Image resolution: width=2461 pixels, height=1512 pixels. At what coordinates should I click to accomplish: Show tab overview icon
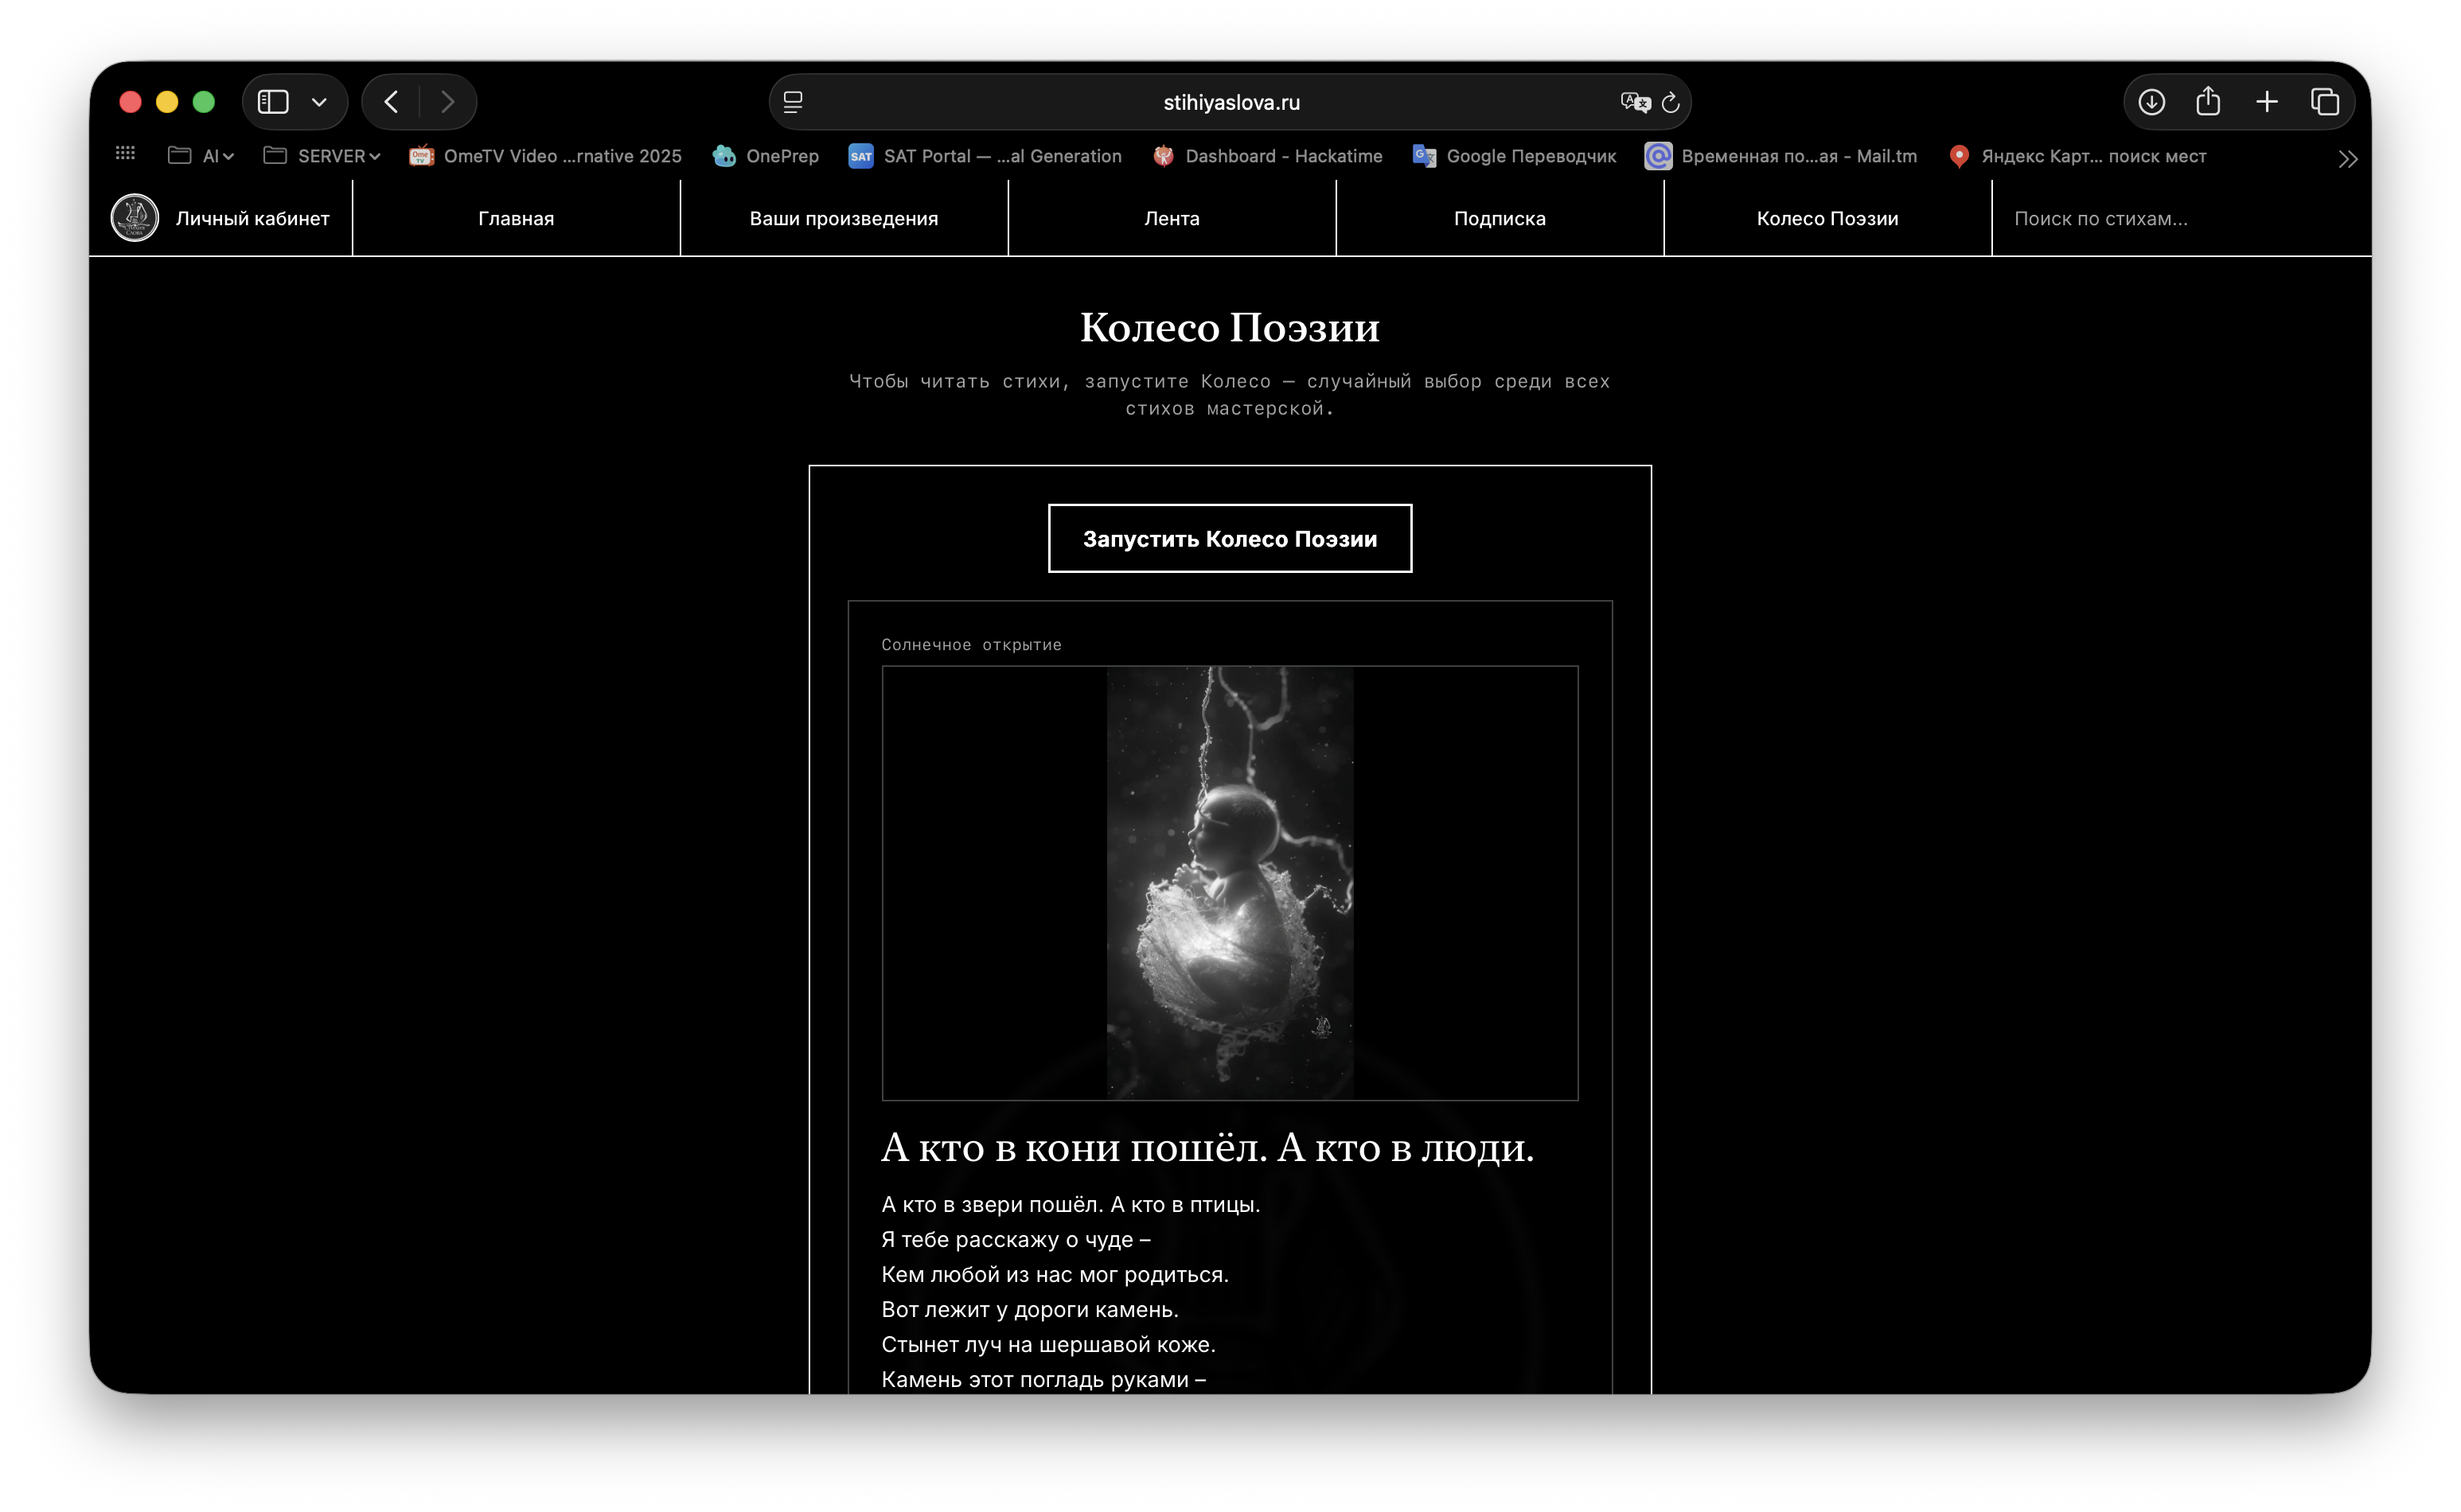point(2325,102)
